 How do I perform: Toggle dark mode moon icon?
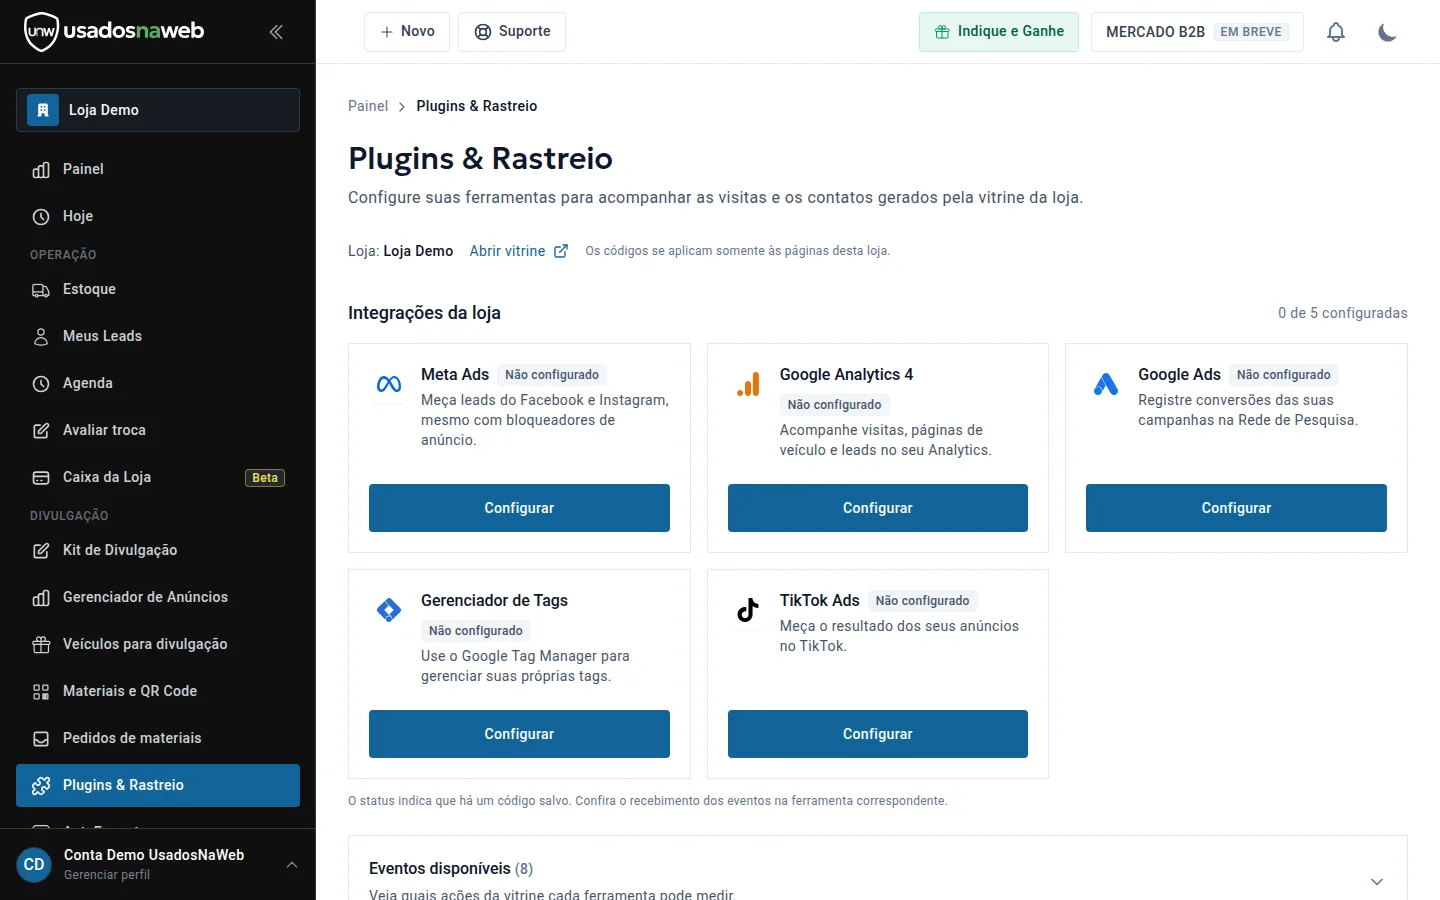click(1387, 32)
